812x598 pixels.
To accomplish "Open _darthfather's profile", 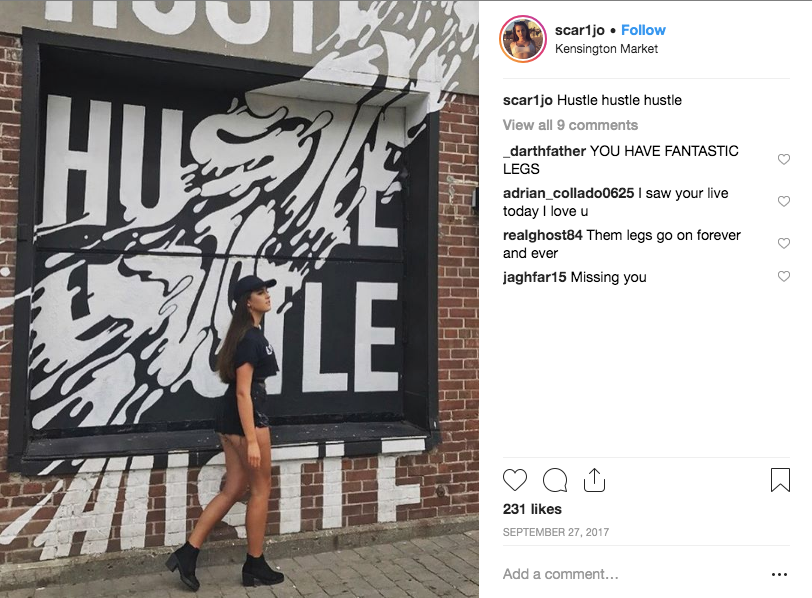I will coord(544,151).
